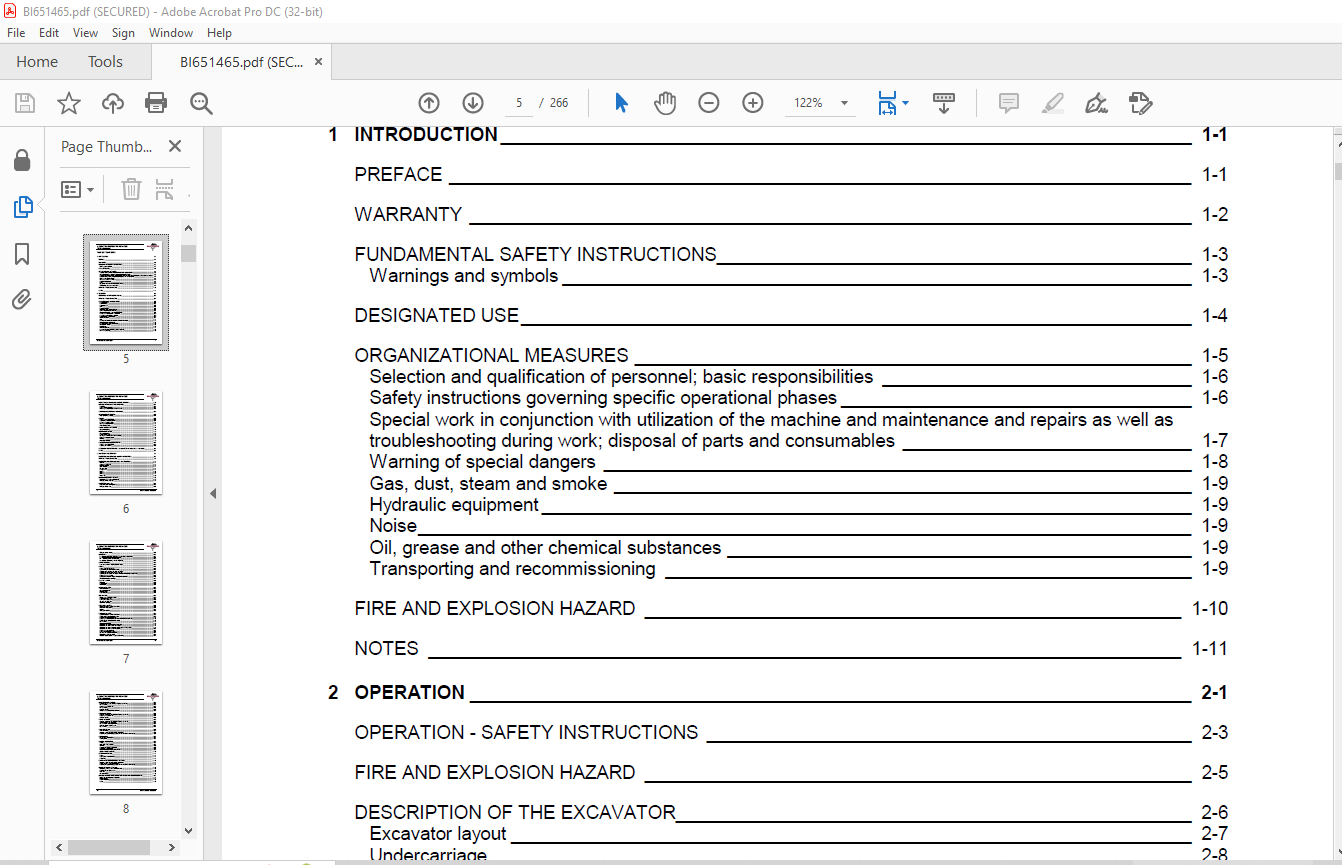Viewport: 1342px width, 865px height.
Task: Open the sign document pen tool
Action: (x=1097, y=103)
